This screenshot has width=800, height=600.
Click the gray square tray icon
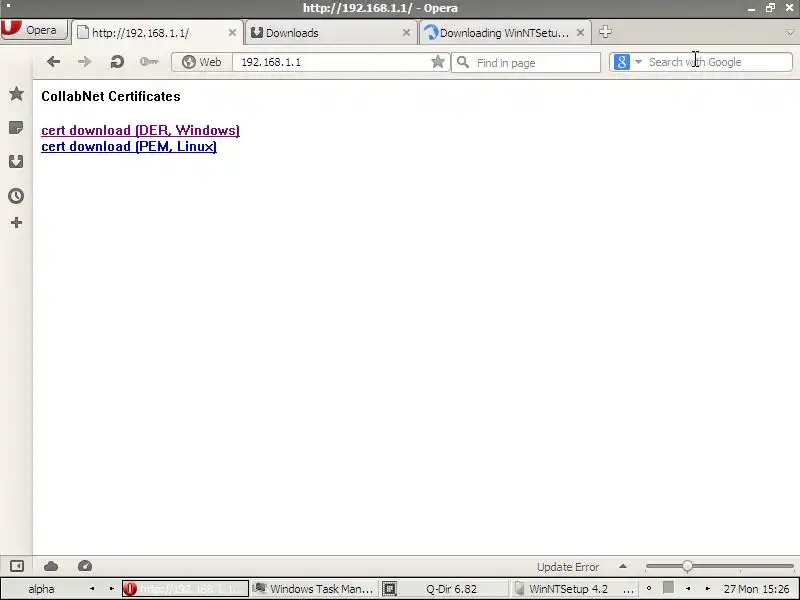click(668, 587)
